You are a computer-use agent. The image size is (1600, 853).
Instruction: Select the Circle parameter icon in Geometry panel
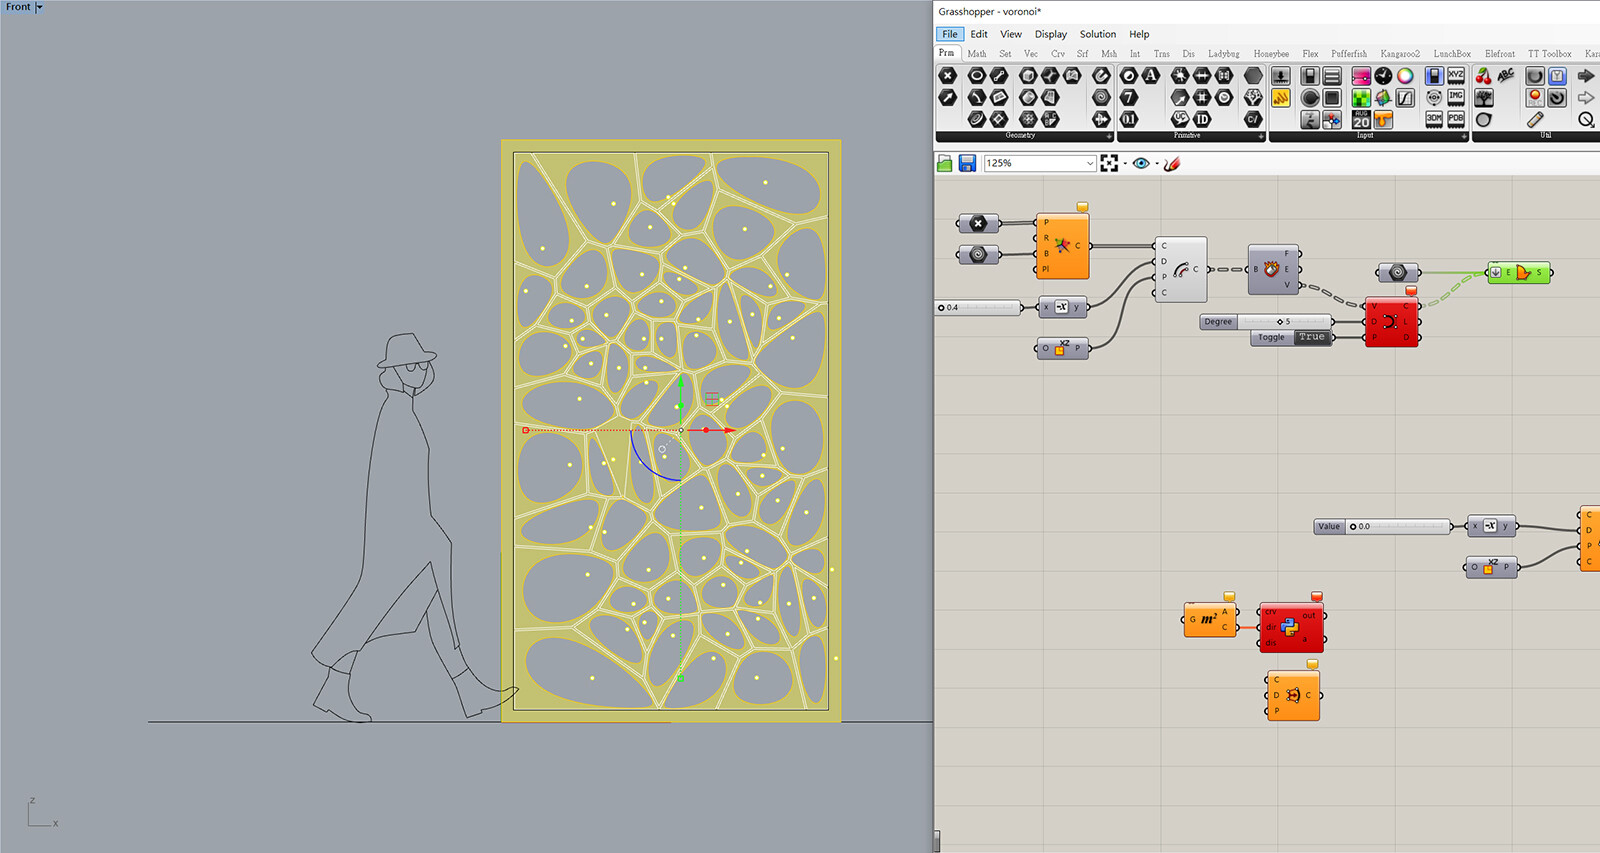click(x=976, y=75)
